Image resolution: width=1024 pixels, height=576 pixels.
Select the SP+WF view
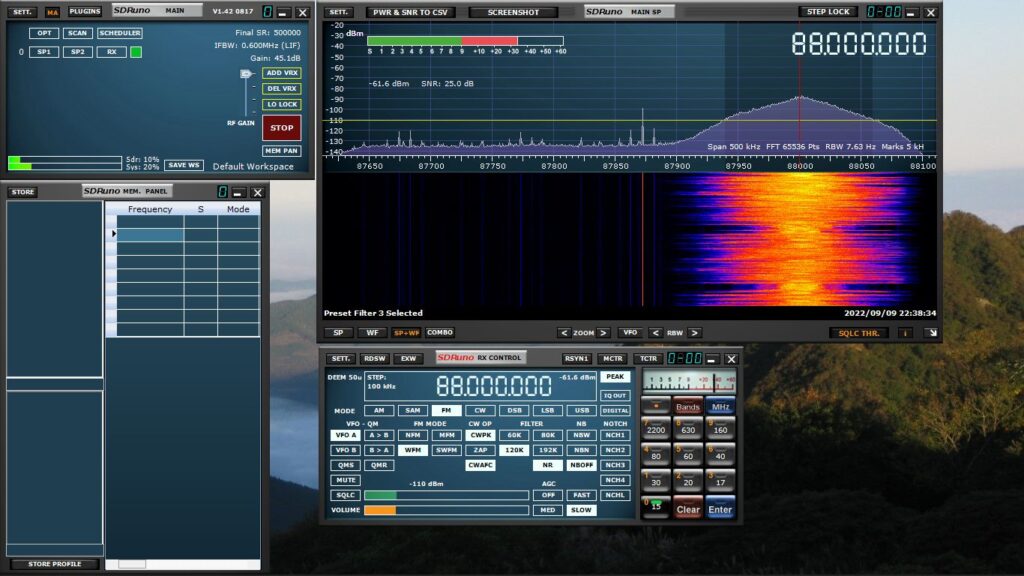[x=406, y=333]
